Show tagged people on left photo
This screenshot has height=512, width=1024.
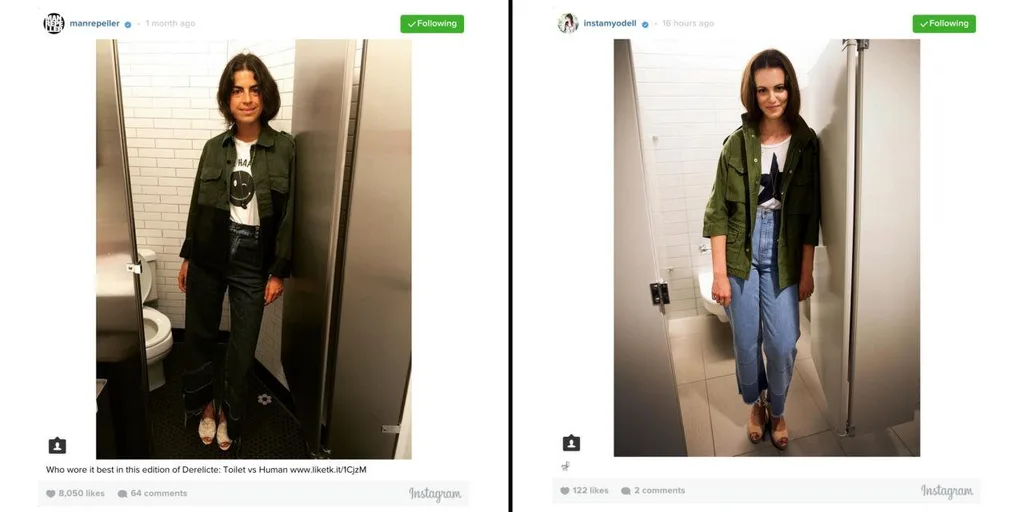coord(57,445)
